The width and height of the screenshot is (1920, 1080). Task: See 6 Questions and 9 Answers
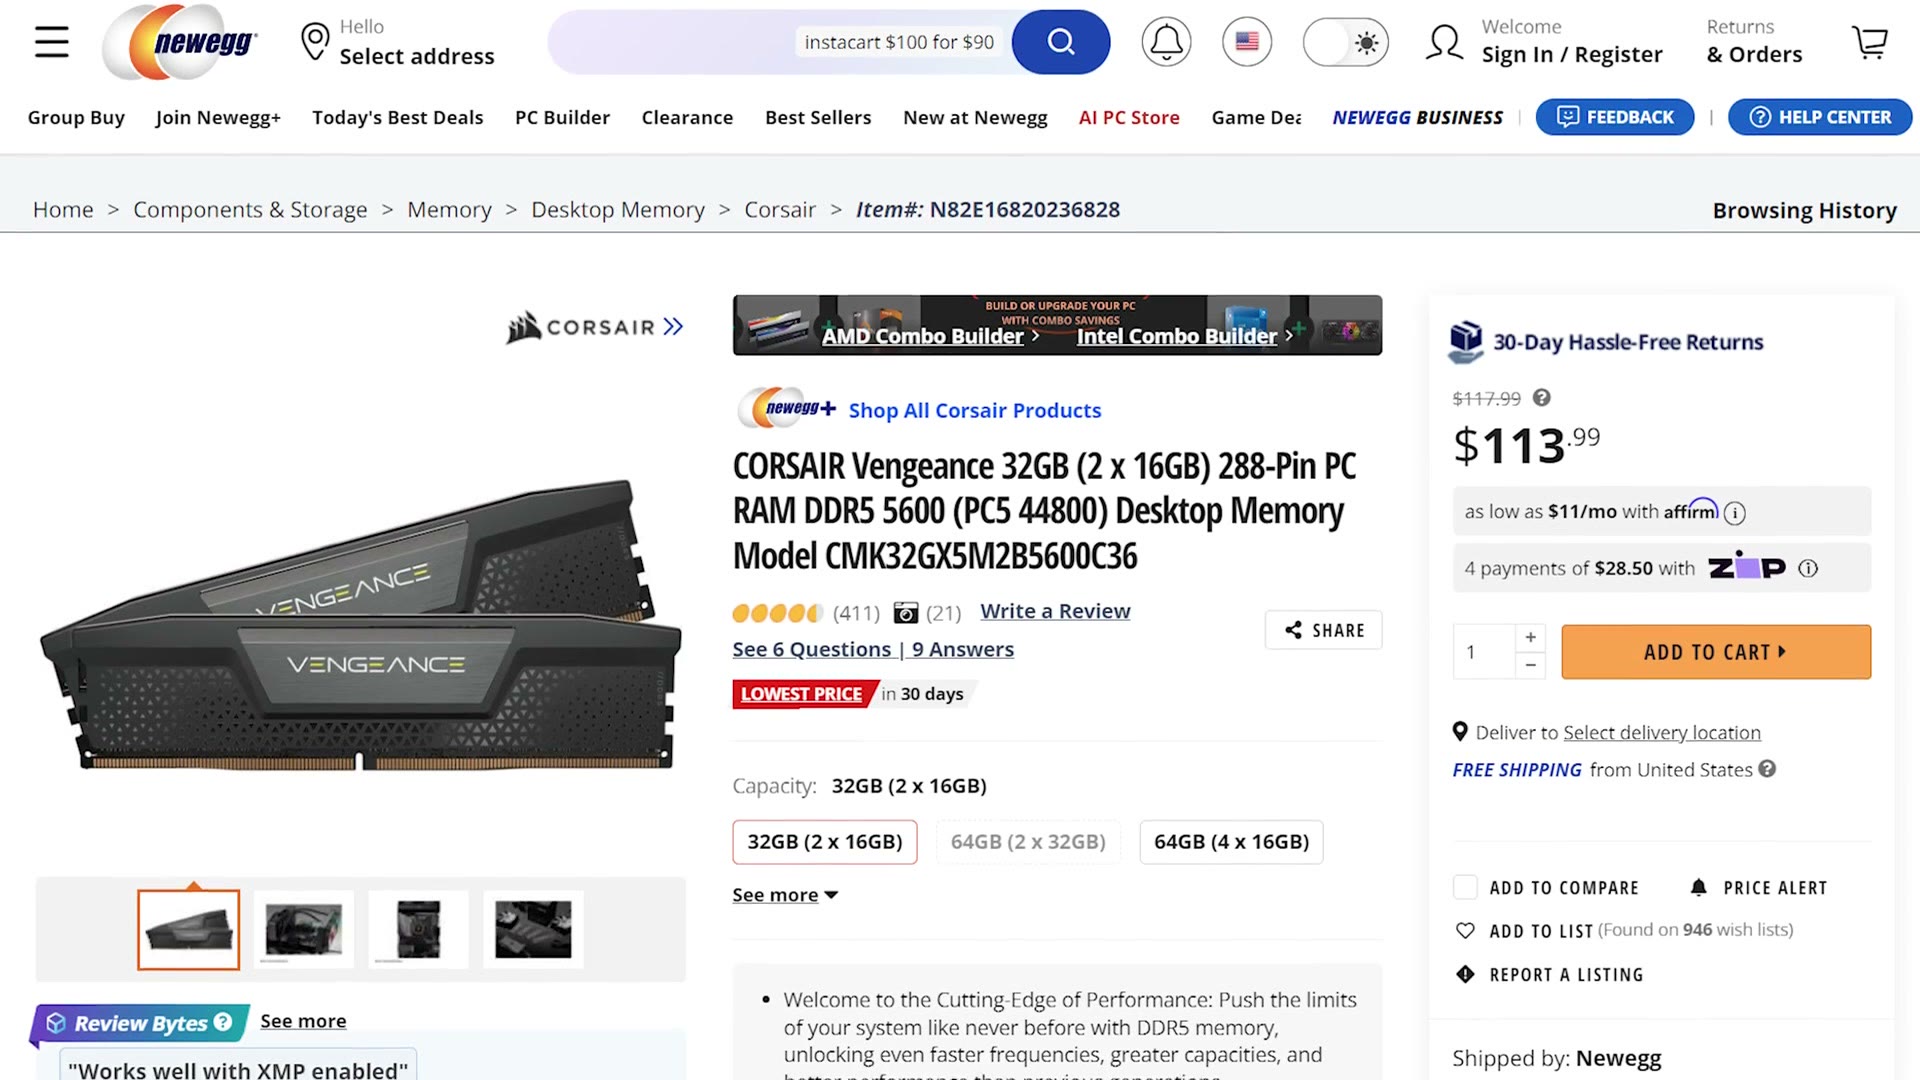[873, 649]
